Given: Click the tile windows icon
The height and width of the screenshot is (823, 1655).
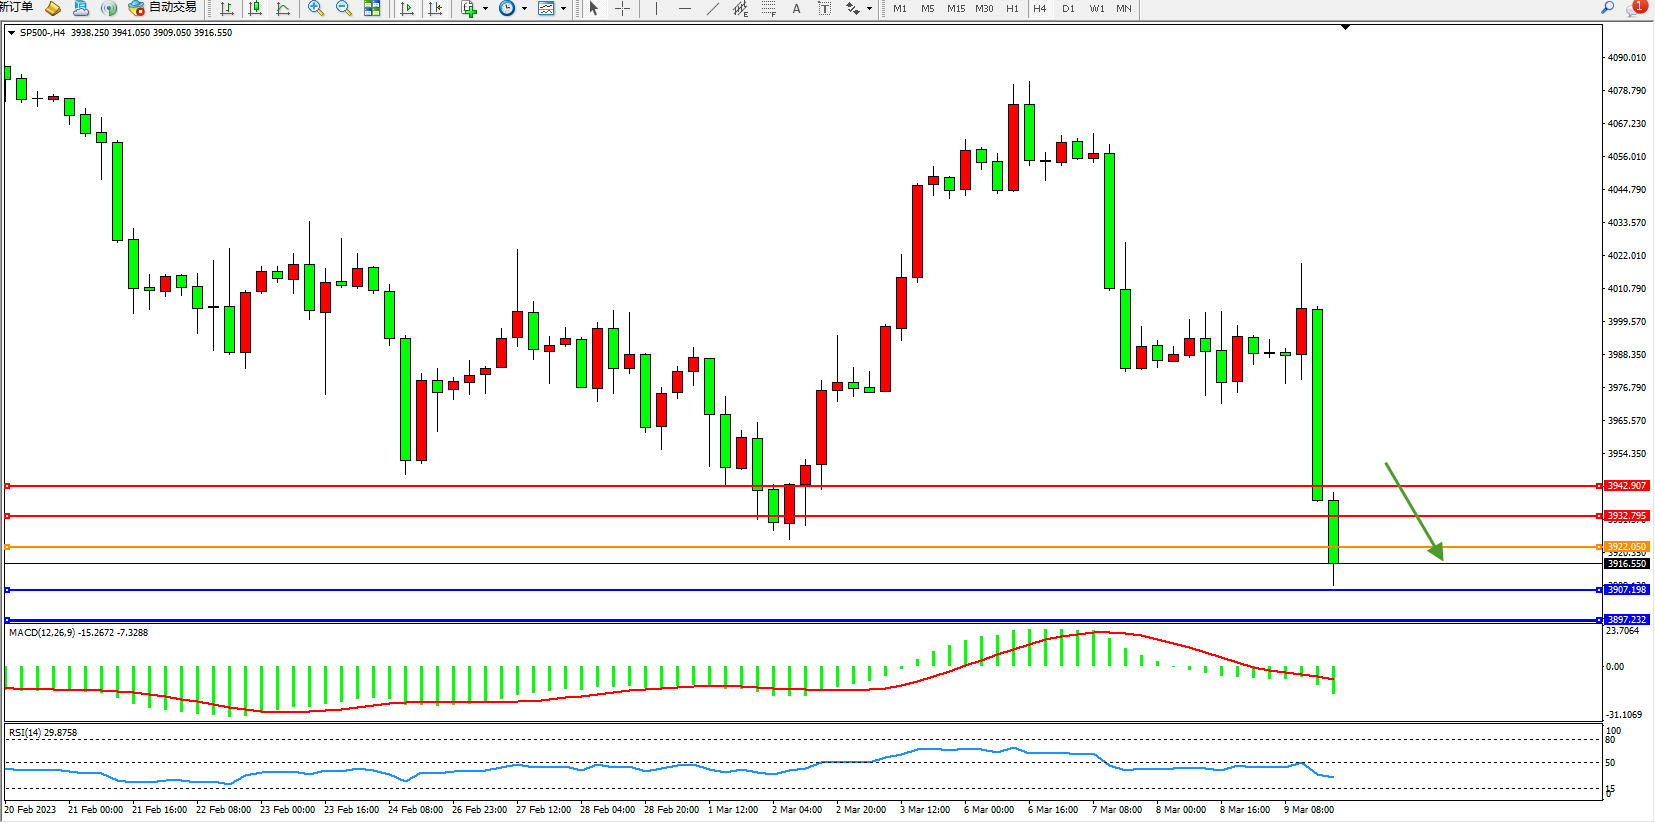Looking at the screenshot, I should coord(372,9).
